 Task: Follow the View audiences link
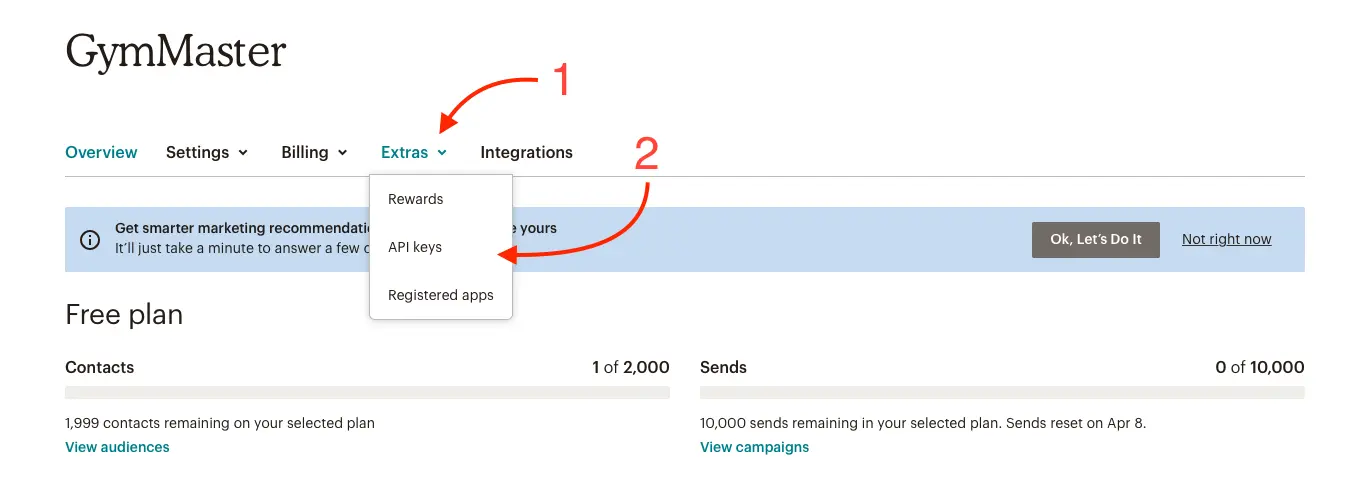click(x=117, y=447)
